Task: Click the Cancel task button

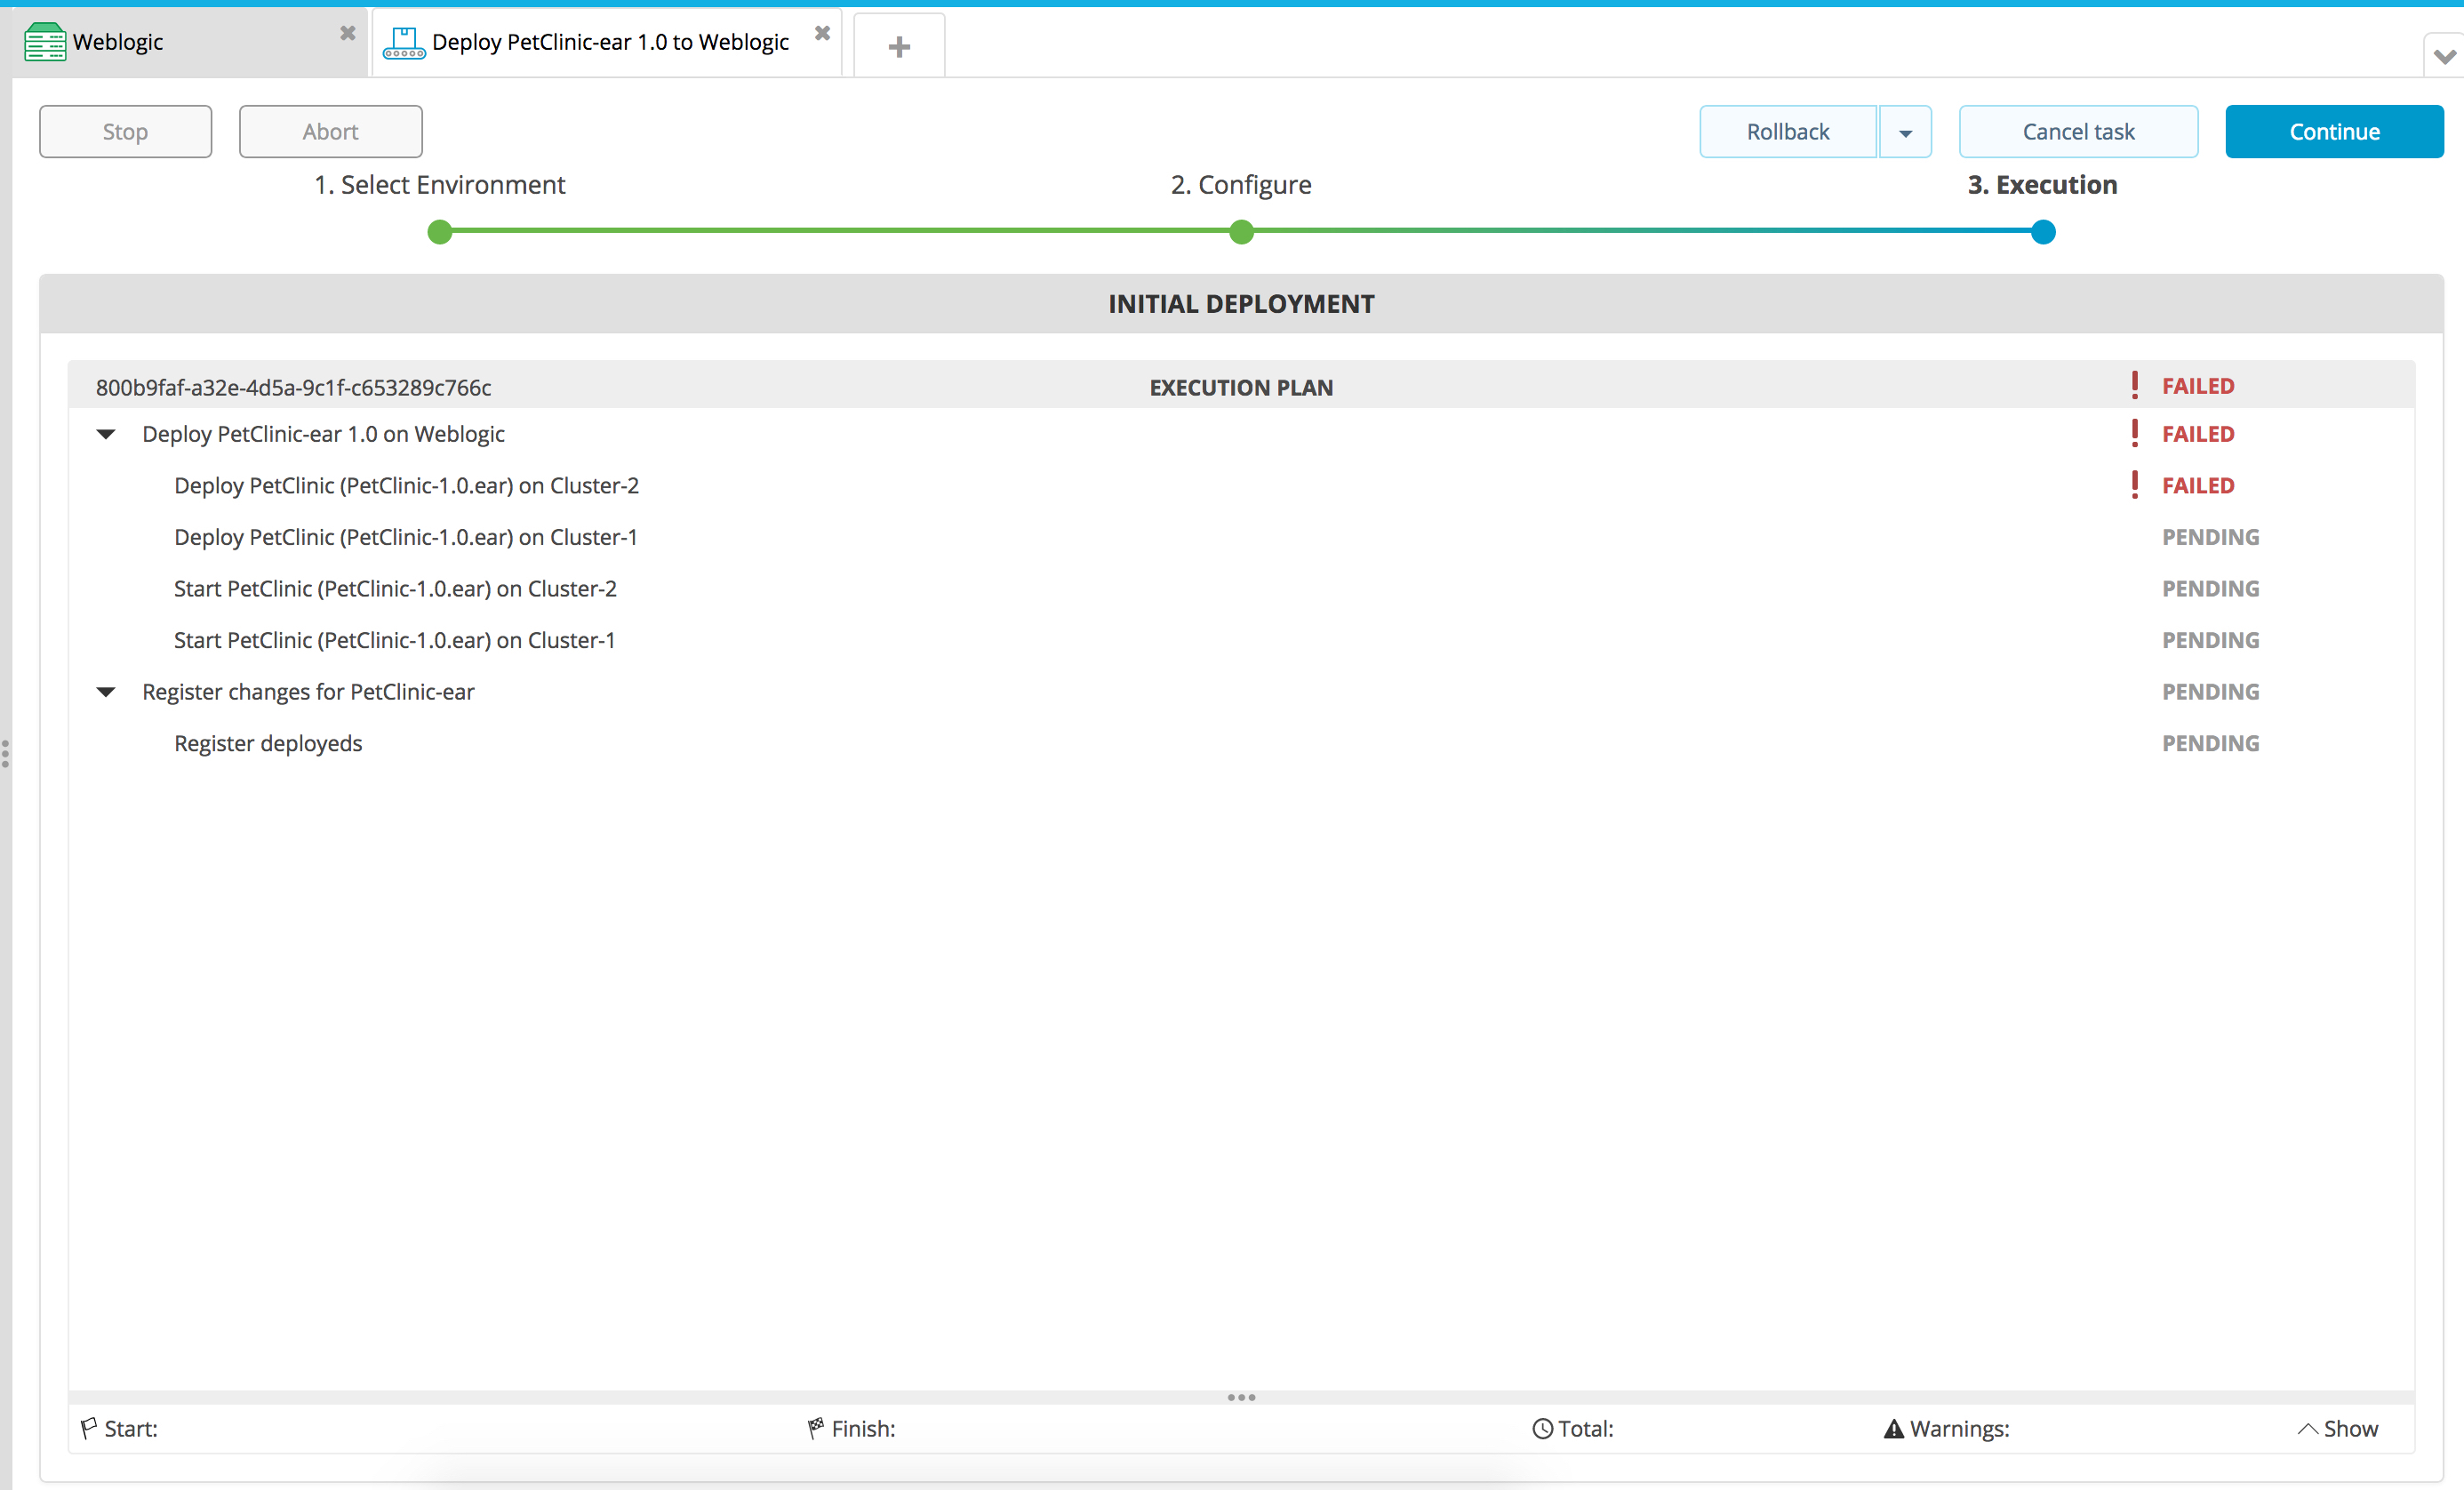Action: click(2078, 131)
